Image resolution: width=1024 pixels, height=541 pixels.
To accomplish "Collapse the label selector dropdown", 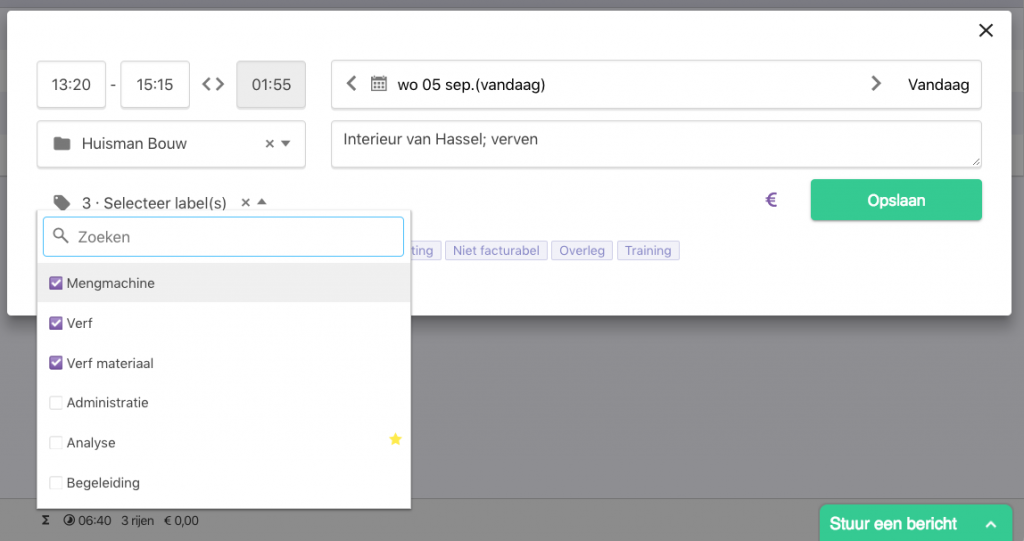I will [x=262, y=203].
